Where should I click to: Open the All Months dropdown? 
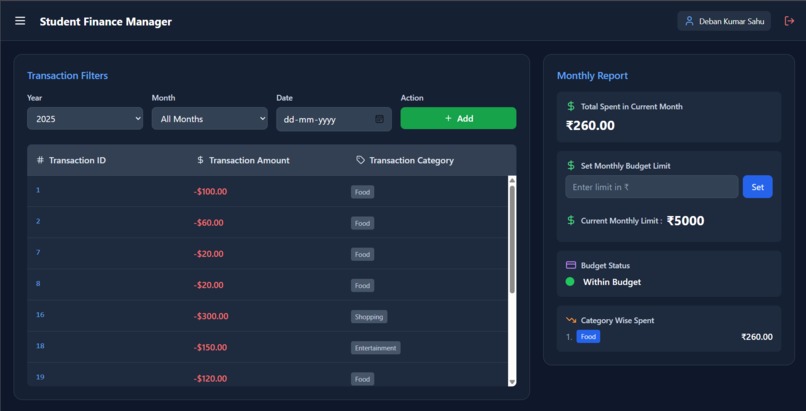click(x=210, y=119)
